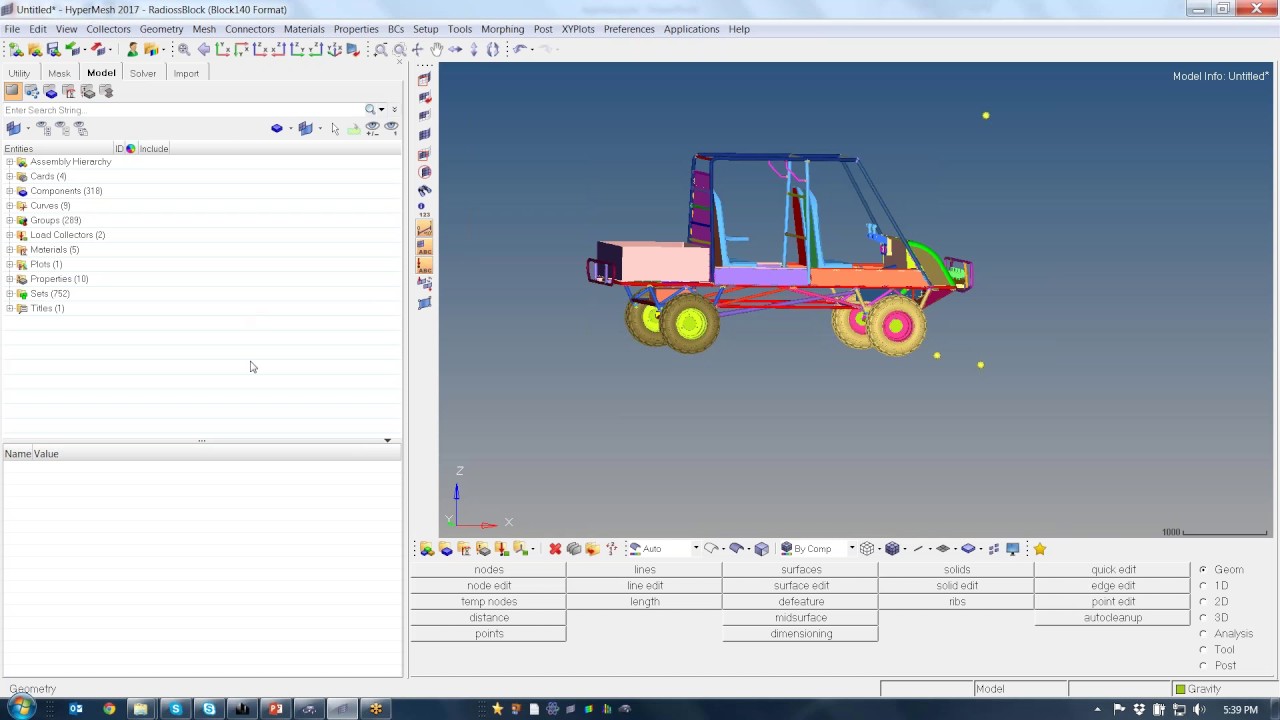The width and height of the screenshot is (1280, 720).
Task: Expand the Assembly Hierarchy node
Action: [10, 162]
